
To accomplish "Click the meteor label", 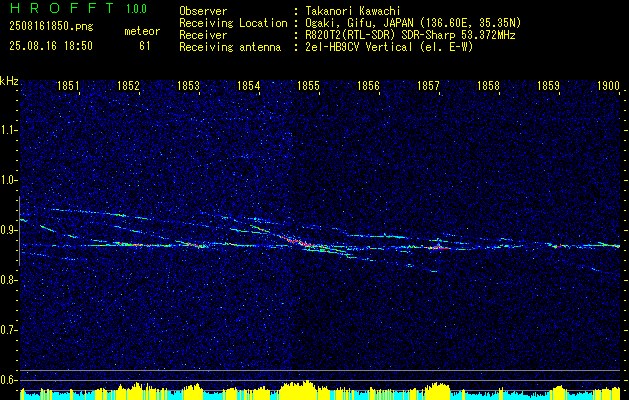I will (142, 31).
